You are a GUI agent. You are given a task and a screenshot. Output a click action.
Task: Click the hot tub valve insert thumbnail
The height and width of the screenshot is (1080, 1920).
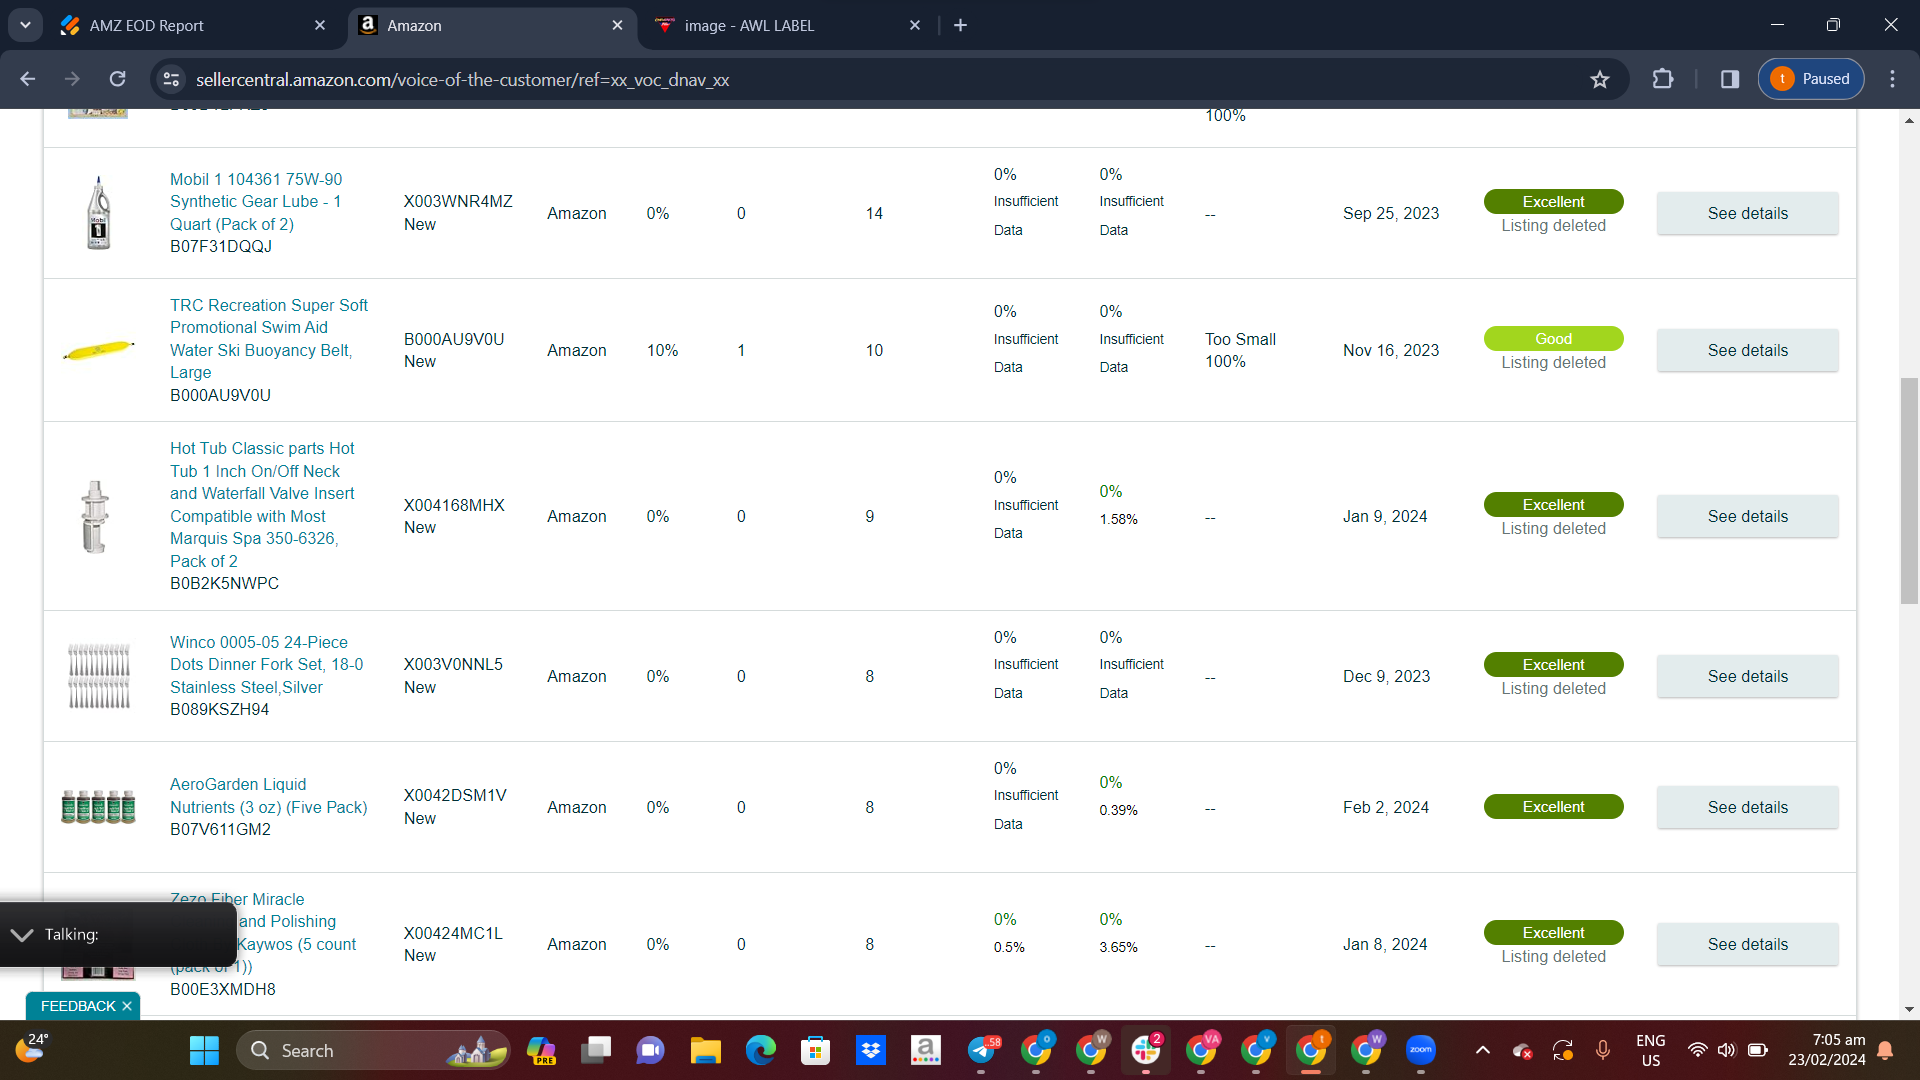96,516
